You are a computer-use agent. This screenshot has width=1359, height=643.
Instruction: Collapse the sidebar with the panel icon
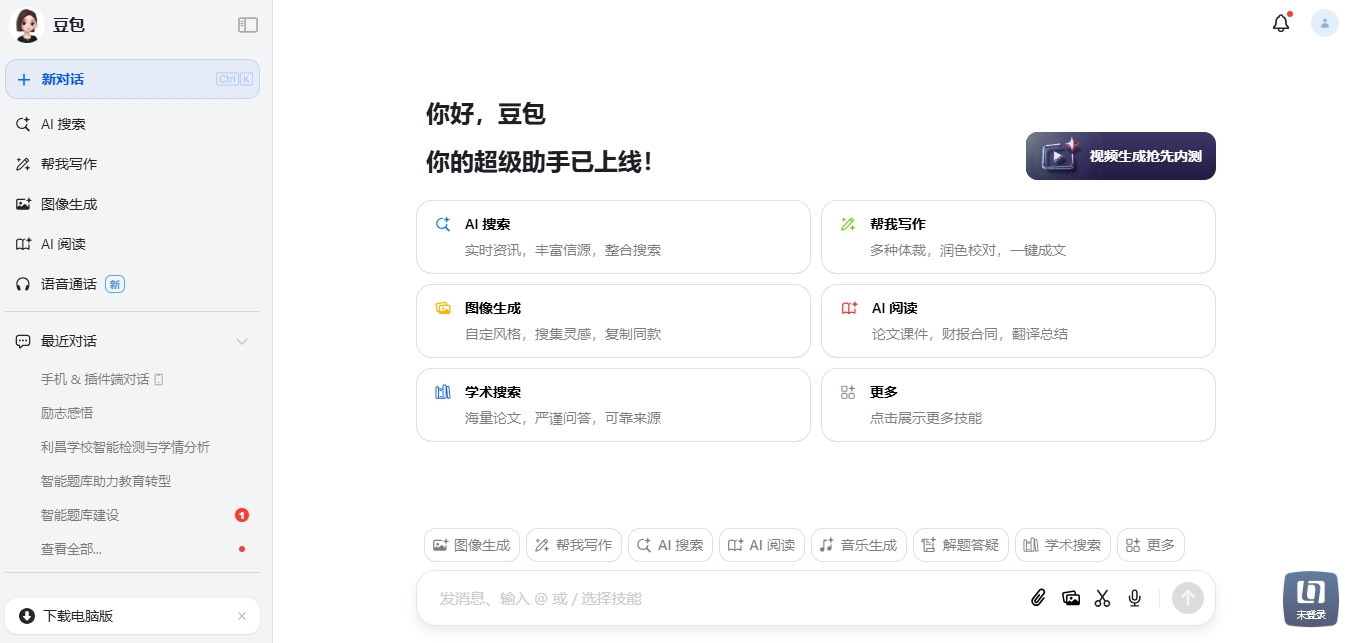coord(248,25)
